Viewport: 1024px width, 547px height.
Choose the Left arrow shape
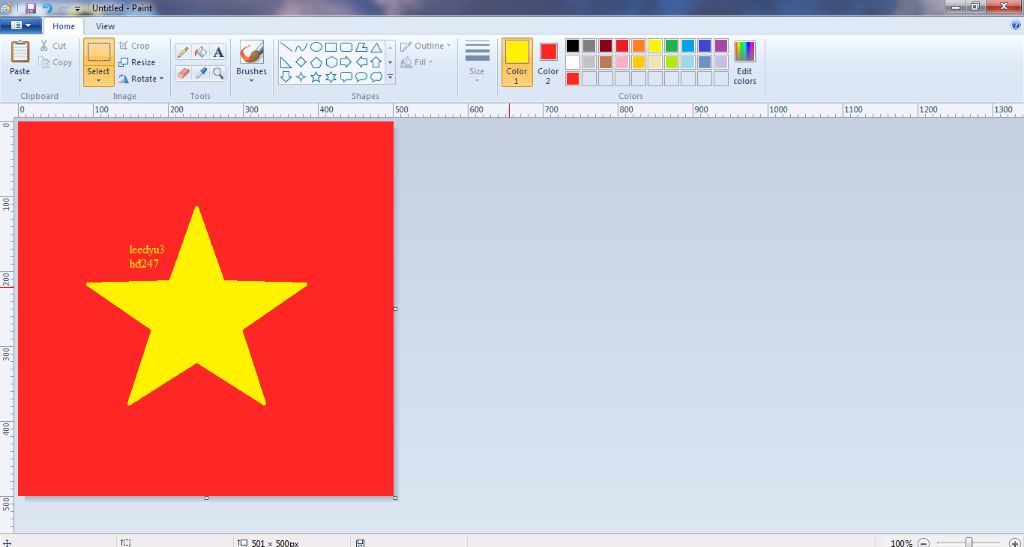coord(361,63)
